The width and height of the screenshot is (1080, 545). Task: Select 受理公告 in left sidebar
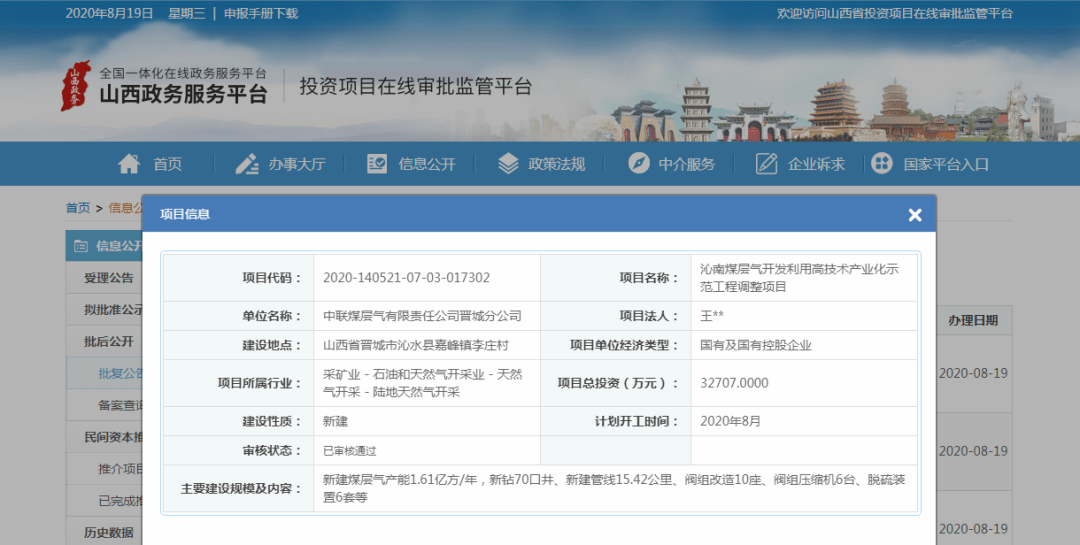109,278
